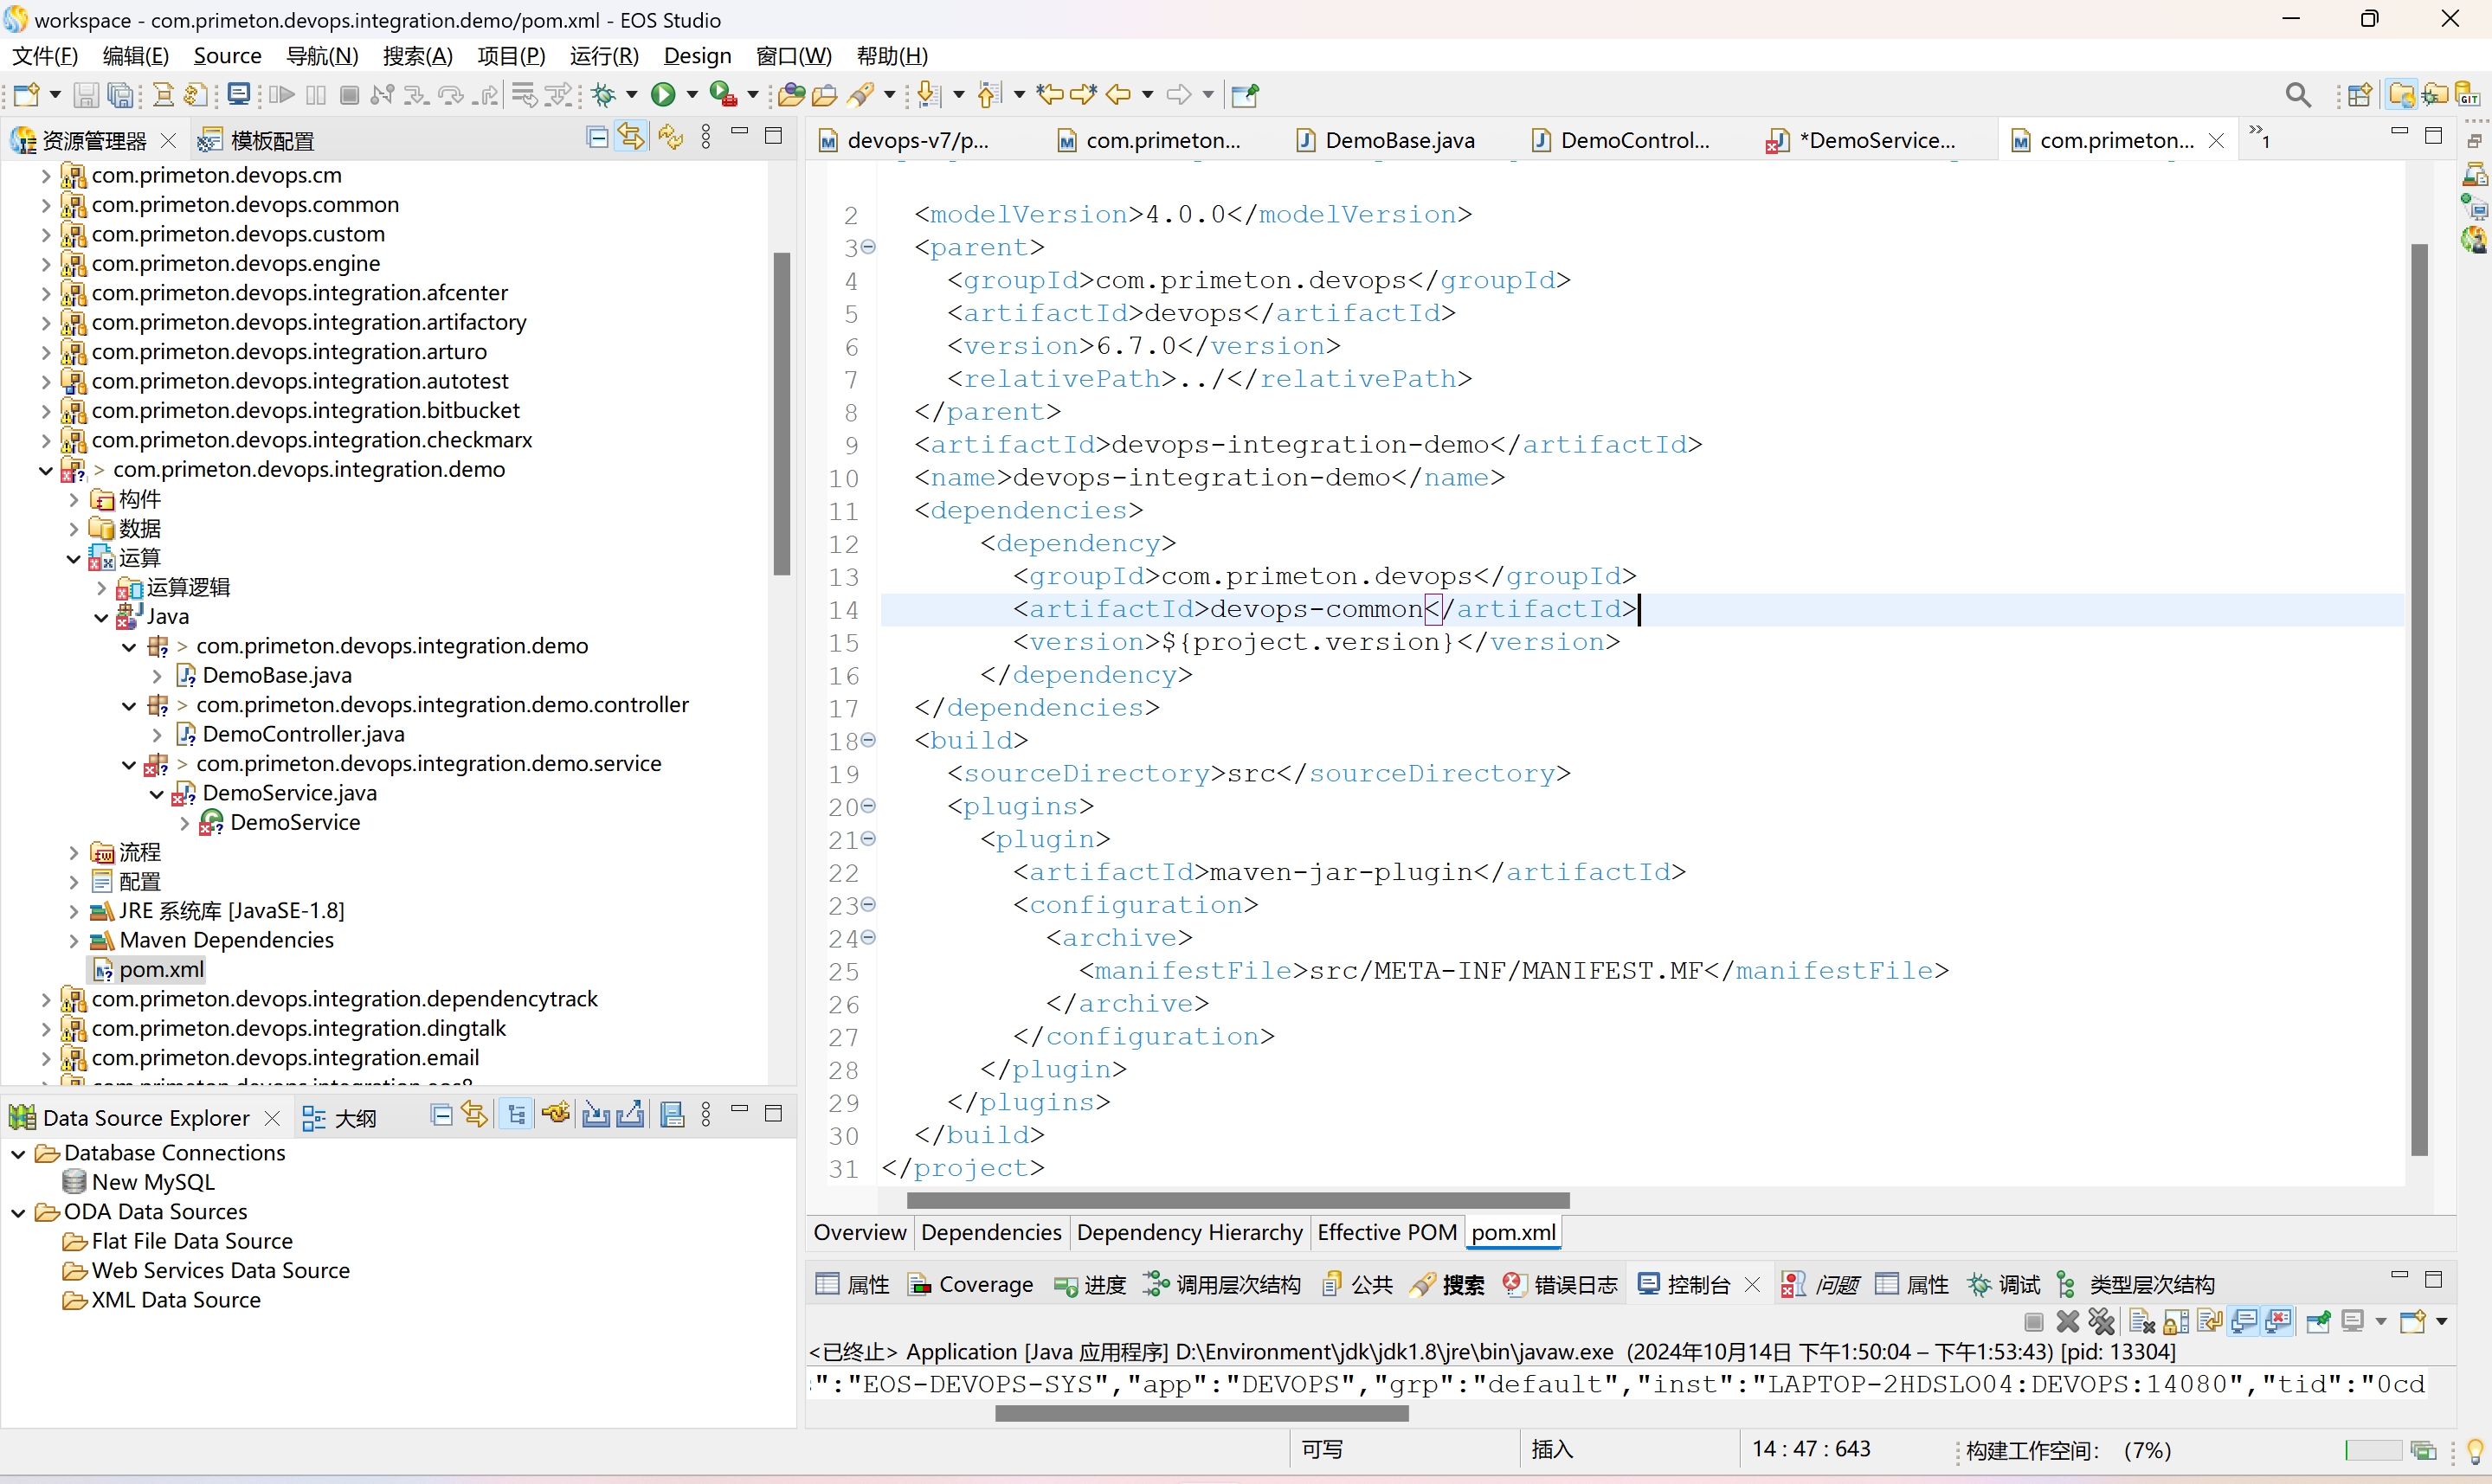Toggle show console when standard out changes
This screenshot has width=2492, height=1484.
[2244, 1321]
